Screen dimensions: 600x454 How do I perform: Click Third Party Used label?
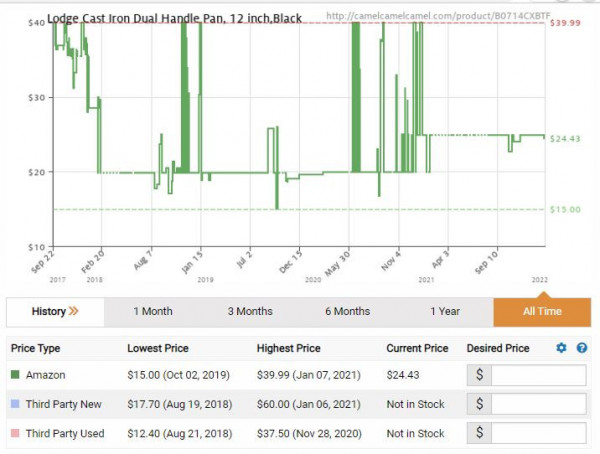point(65,433)
